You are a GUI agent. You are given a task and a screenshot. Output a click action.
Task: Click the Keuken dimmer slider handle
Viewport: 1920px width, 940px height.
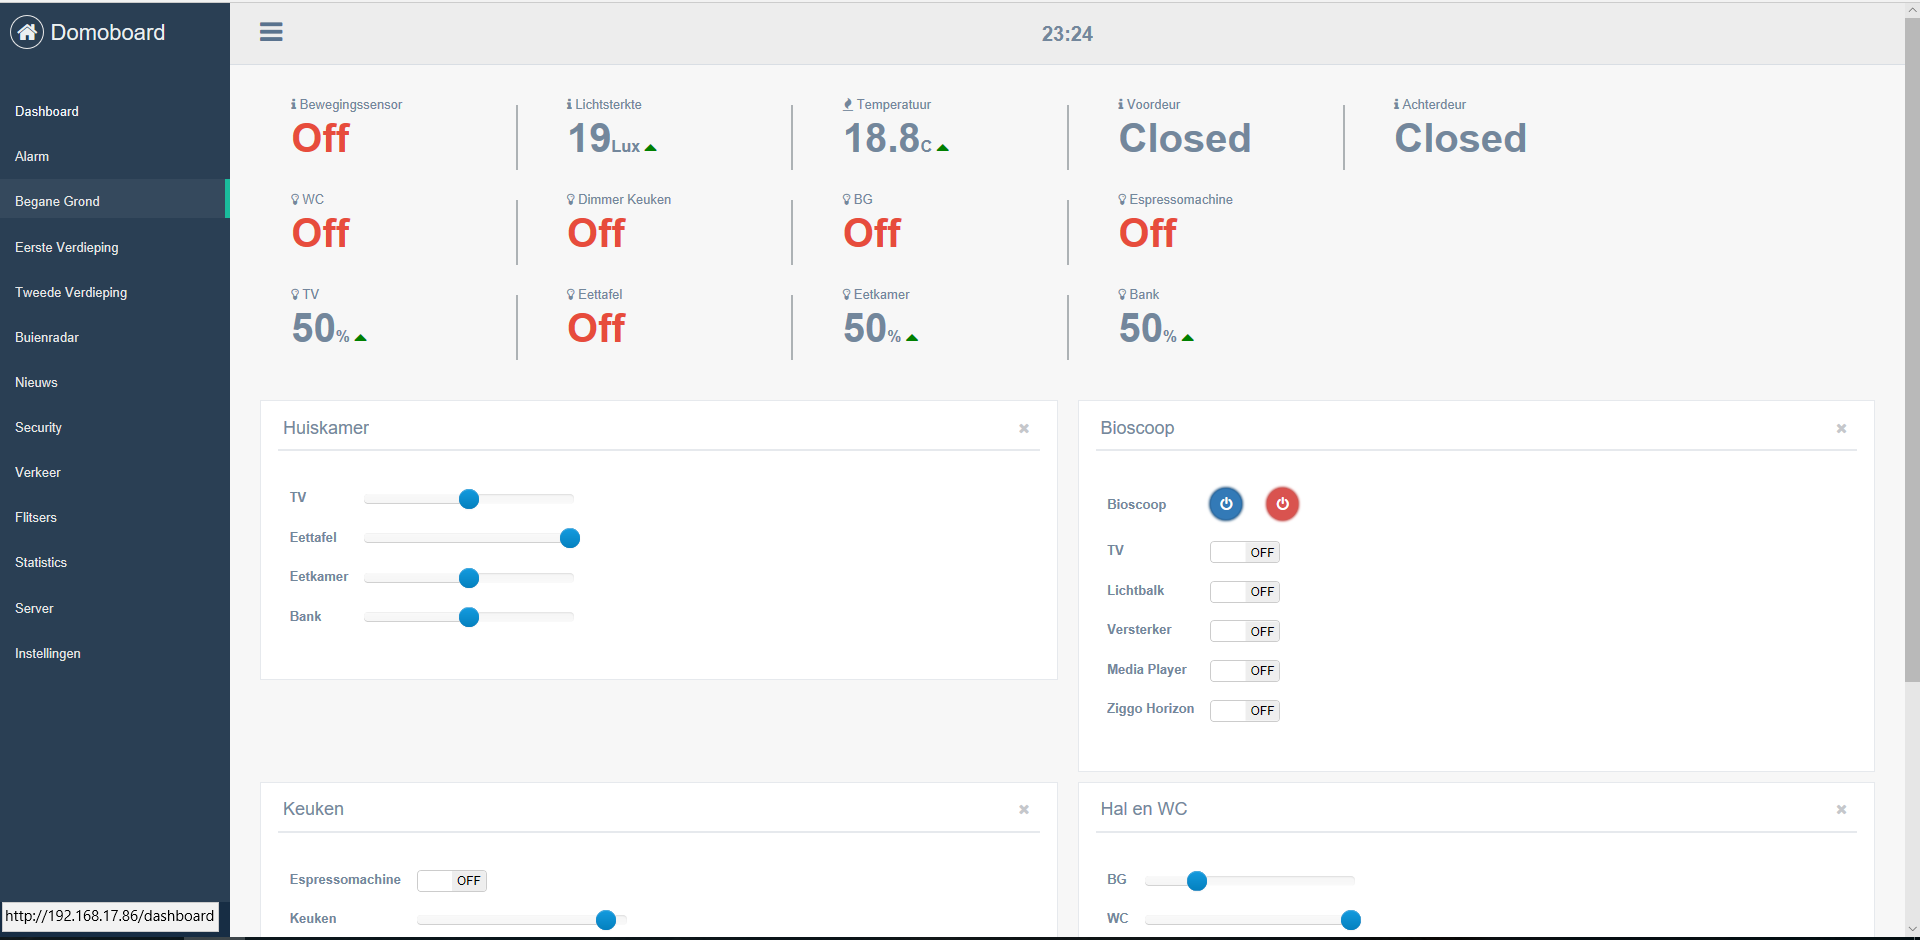click(x=606, y=920)
